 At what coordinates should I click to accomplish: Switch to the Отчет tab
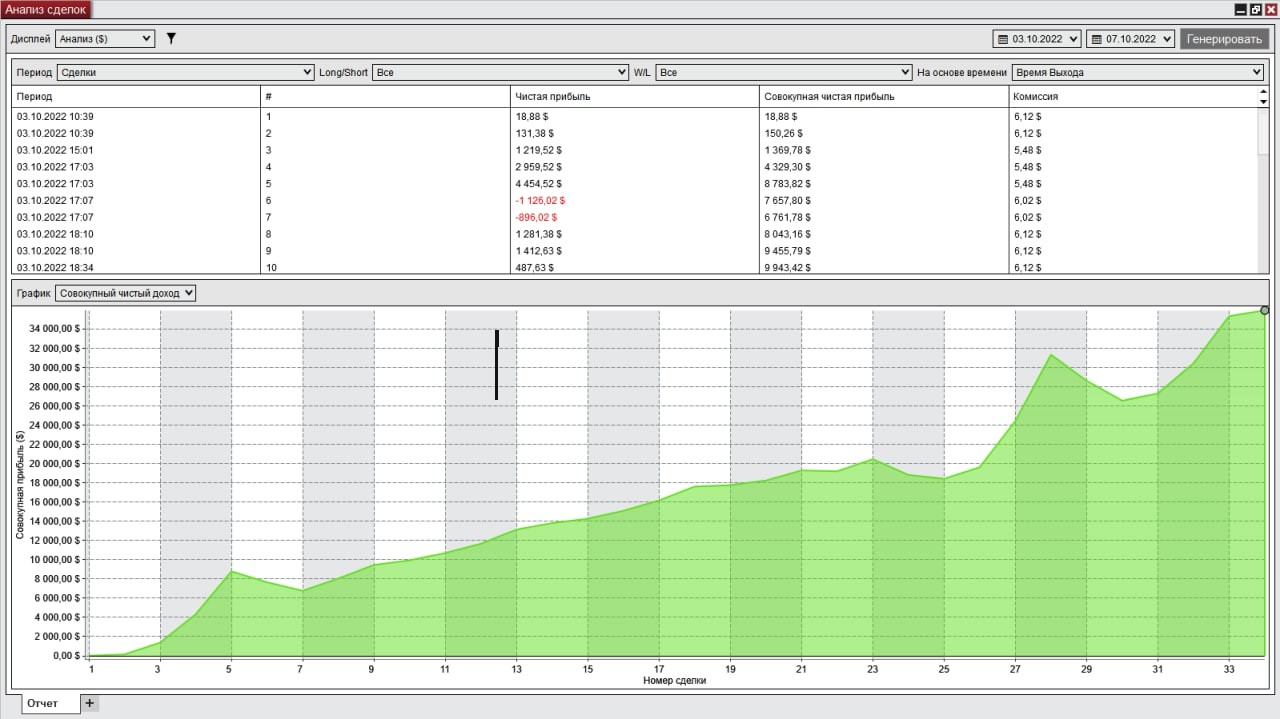(x=42, y=703)
